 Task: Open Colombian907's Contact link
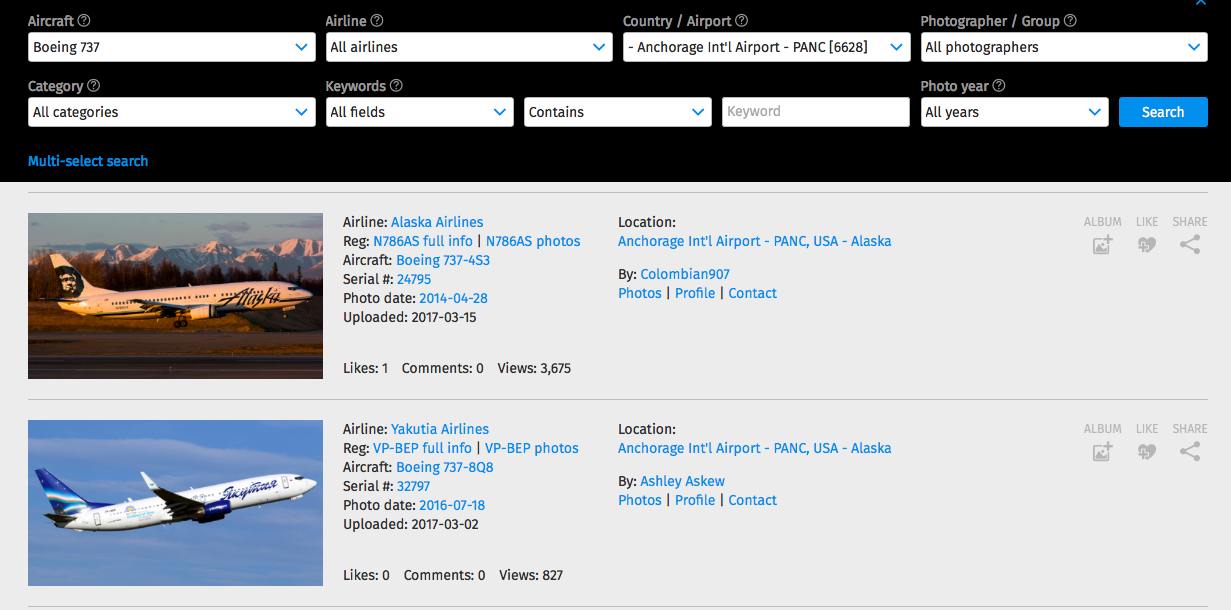[753, 293]
